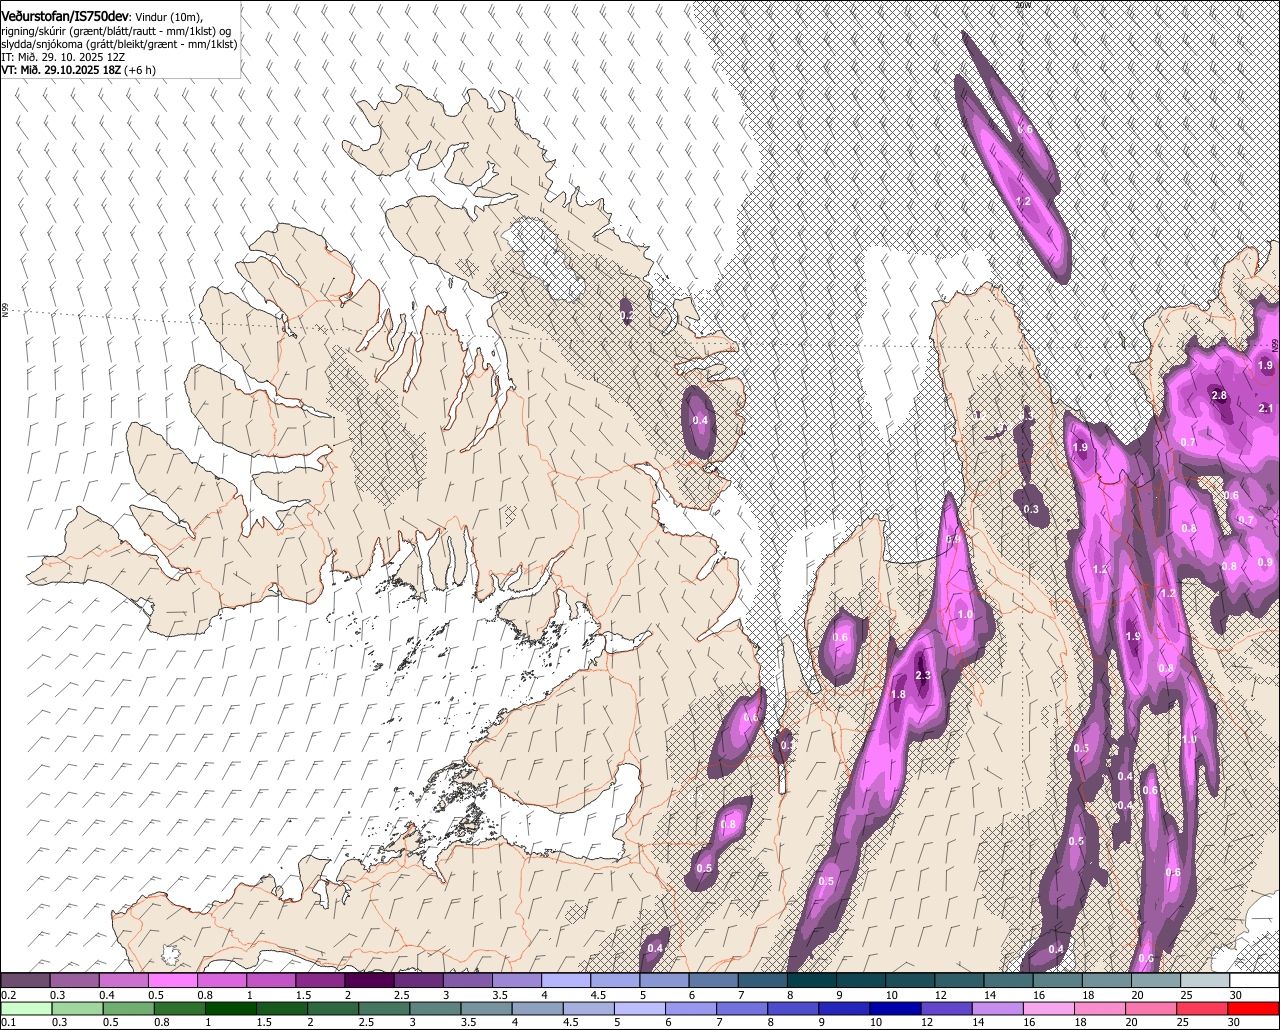Screen dimensions: 1280x1030
Task: Select the valid time 'VT: Mið. 29.10.2025 18Z'
Action: (60, 70)
